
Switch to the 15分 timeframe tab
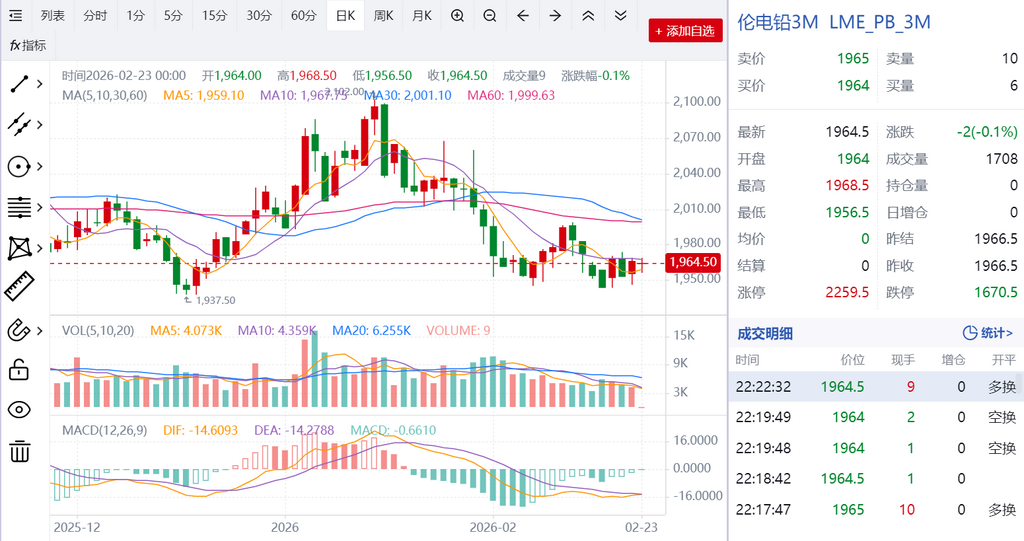[214, 16]
